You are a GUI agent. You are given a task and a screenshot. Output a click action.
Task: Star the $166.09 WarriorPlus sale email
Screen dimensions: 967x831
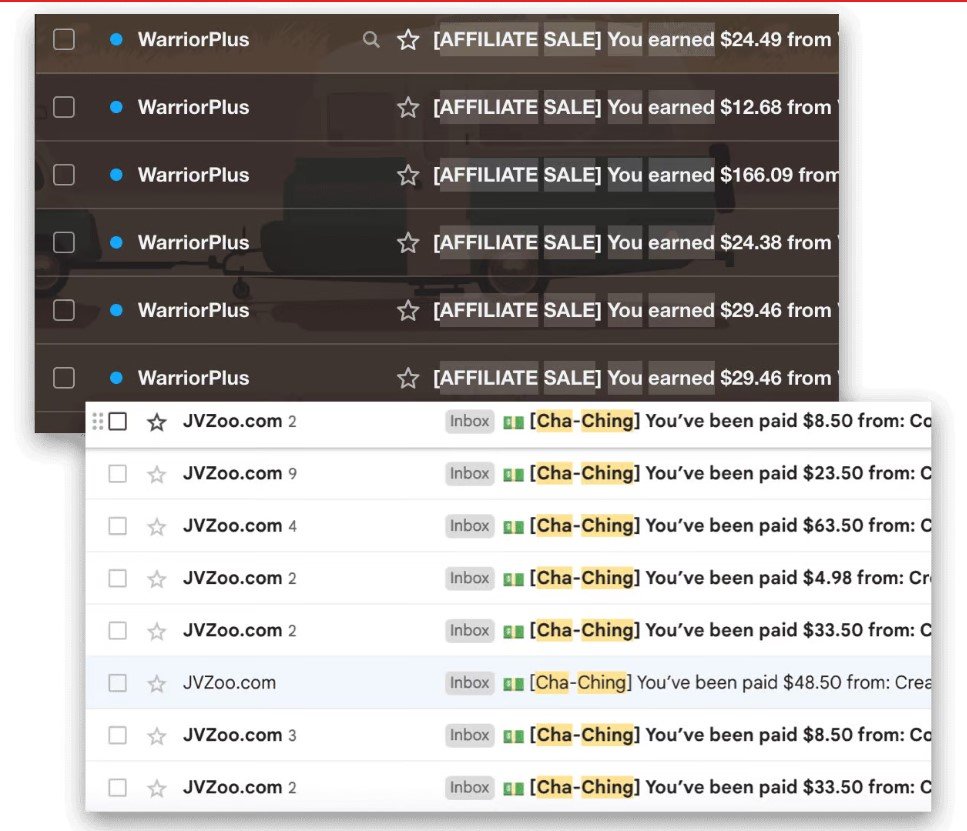tap(407, 174)
